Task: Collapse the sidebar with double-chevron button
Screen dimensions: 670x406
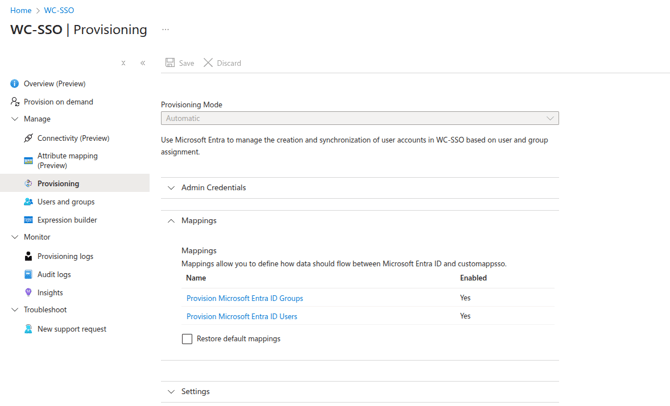Action: 143,63
